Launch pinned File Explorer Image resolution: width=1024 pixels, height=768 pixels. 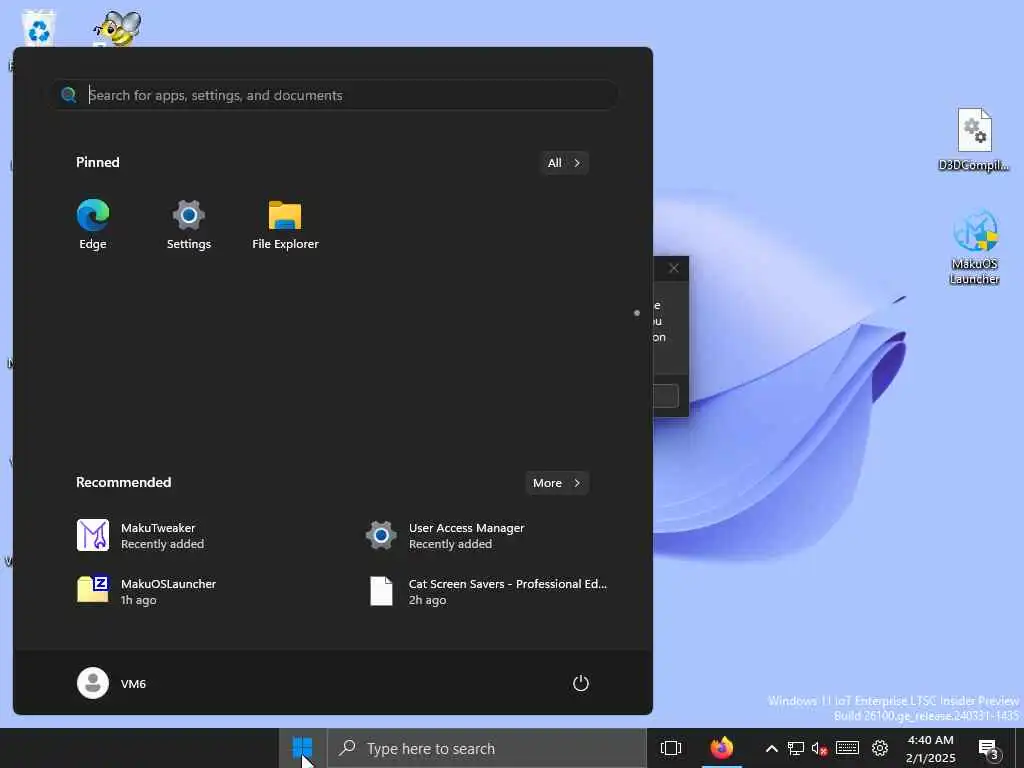[x=285, y=224]
